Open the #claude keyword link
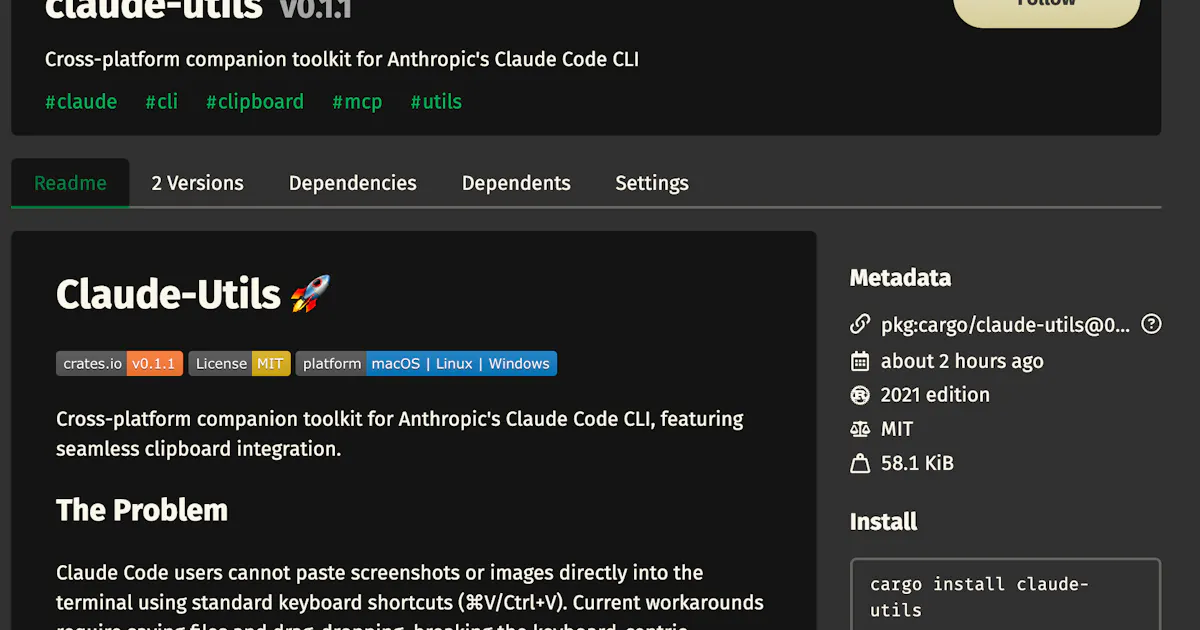Viewport: 1200px width, 630px height. click(81, 102)
